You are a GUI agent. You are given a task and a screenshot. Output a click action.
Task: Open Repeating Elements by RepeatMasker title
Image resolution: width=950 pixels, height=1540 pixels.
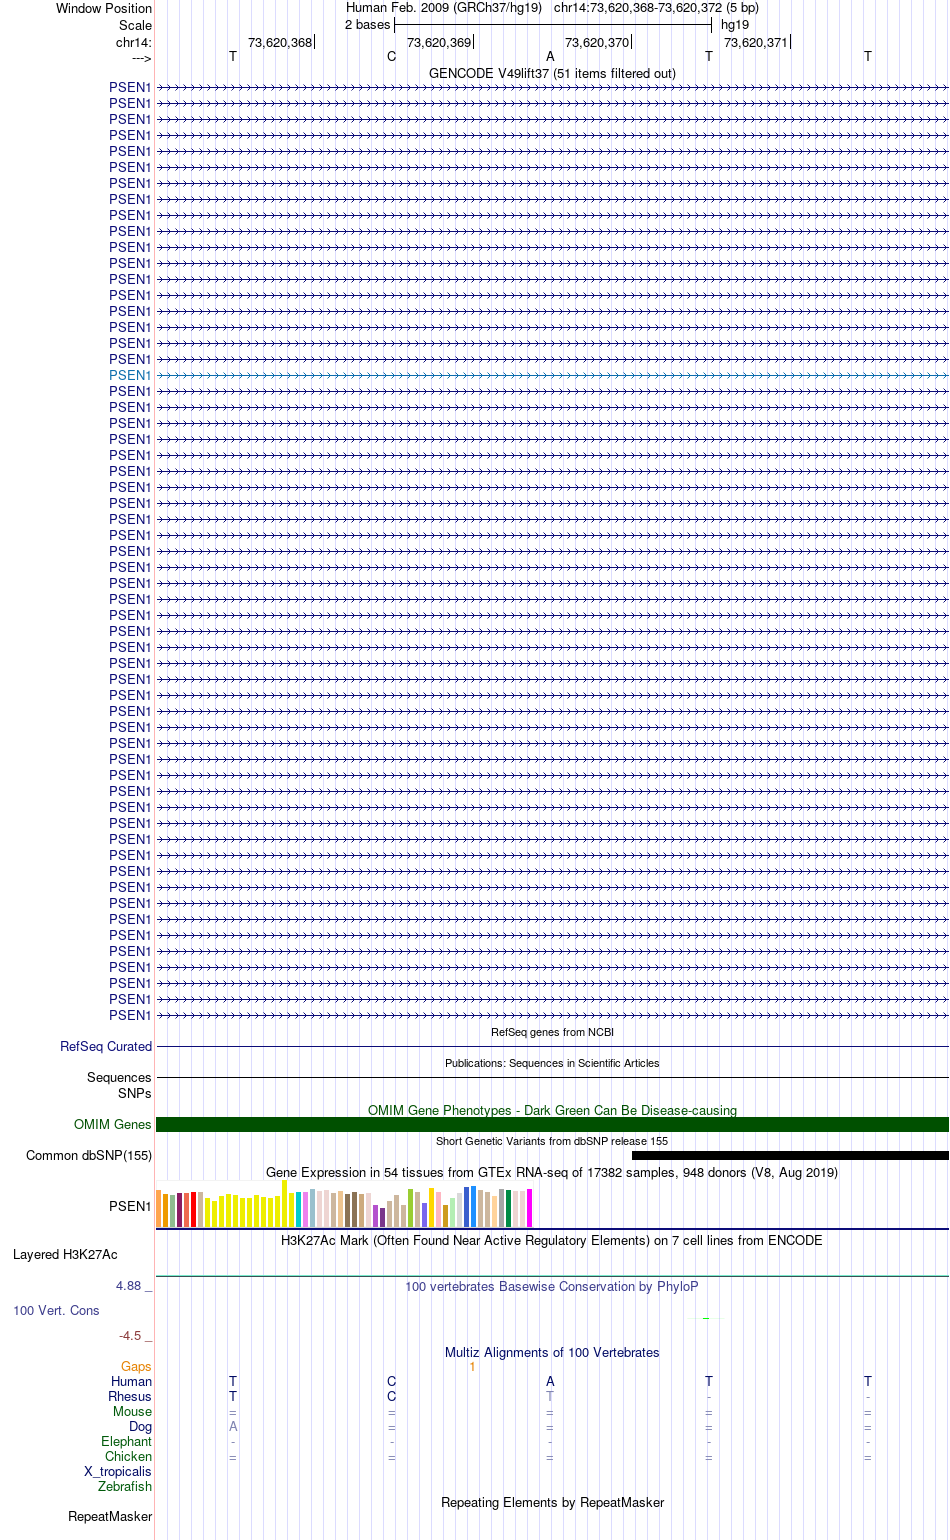coord(552,1502)
